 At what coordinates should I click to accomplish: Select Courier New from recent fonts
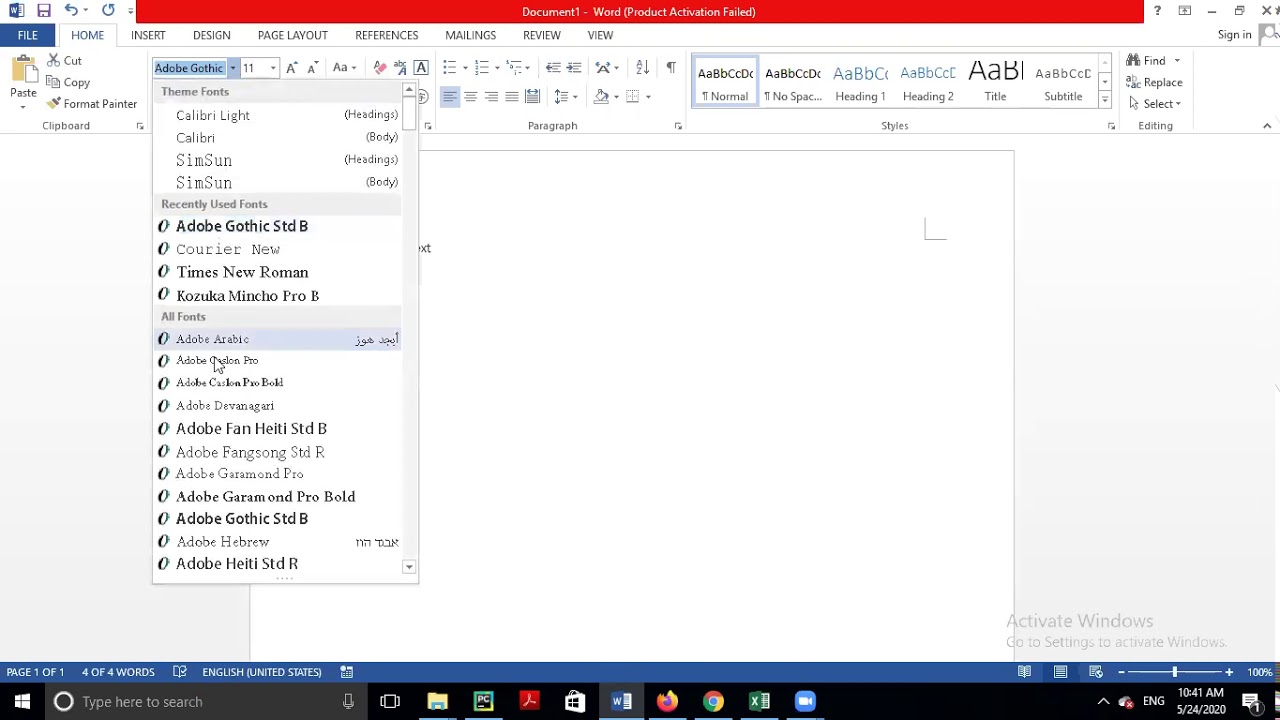[x=277, y=250]
